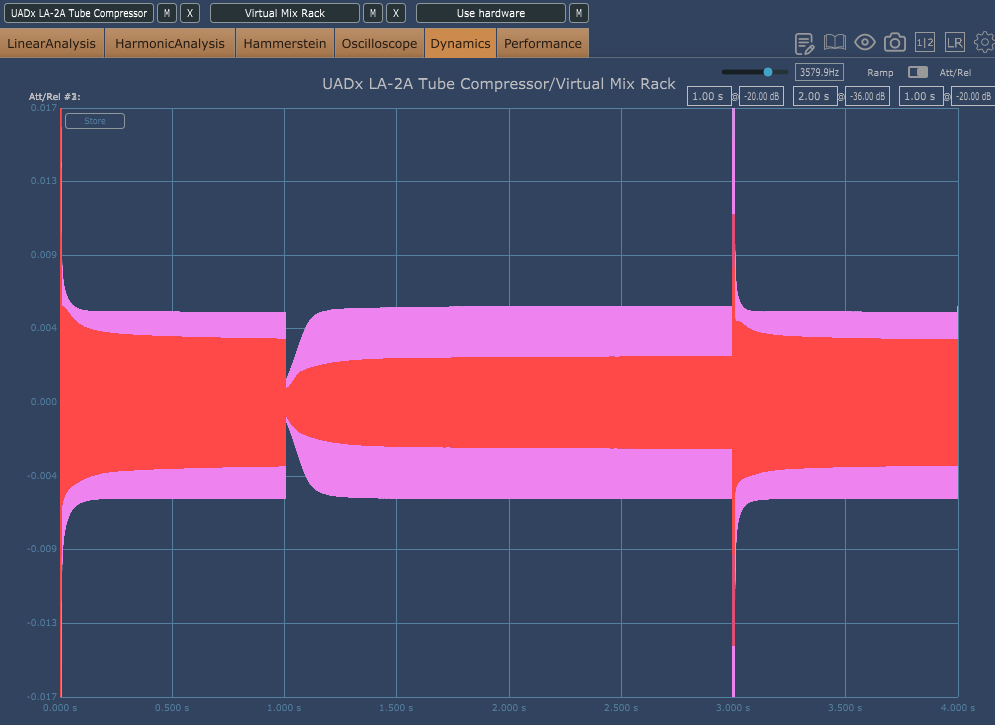Switch to the HarmonicAnalysis tab
Image resolution: width=995 pixels, height=725 pixels.
click(170, 43)
